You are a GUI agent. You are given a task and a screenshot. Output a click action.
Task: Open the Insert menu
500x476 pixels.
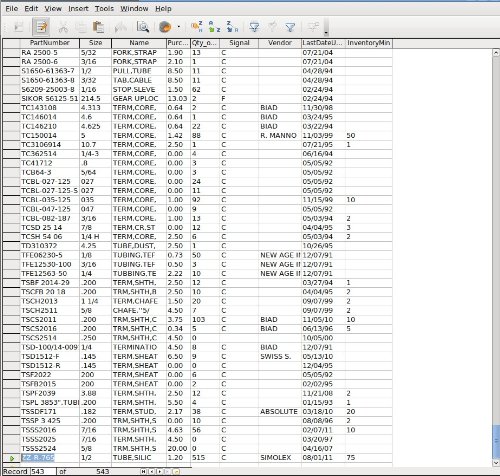78,9
